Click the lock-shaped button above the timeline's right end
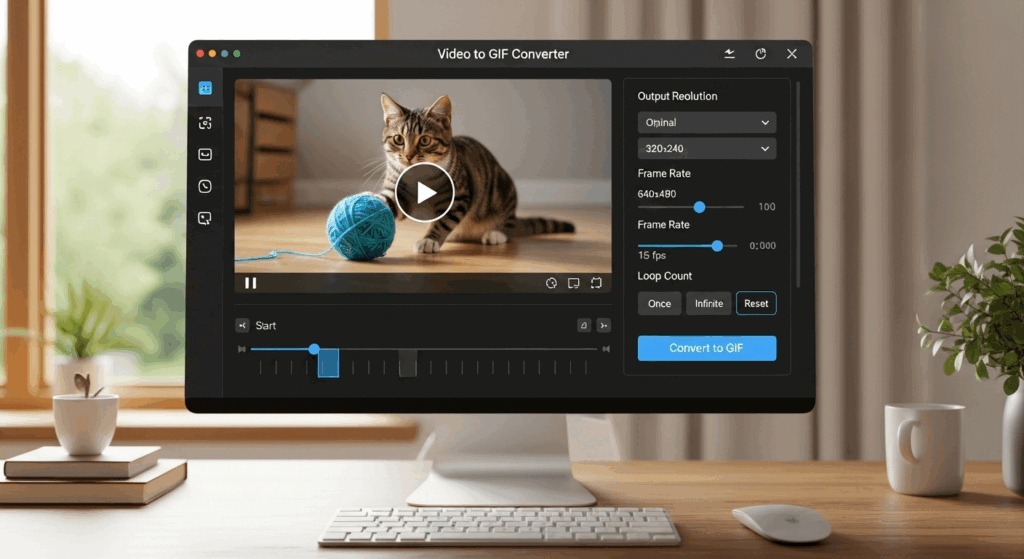Image resolution: width=1024 pixels, height=559 pixels. [x=584, y=325]
